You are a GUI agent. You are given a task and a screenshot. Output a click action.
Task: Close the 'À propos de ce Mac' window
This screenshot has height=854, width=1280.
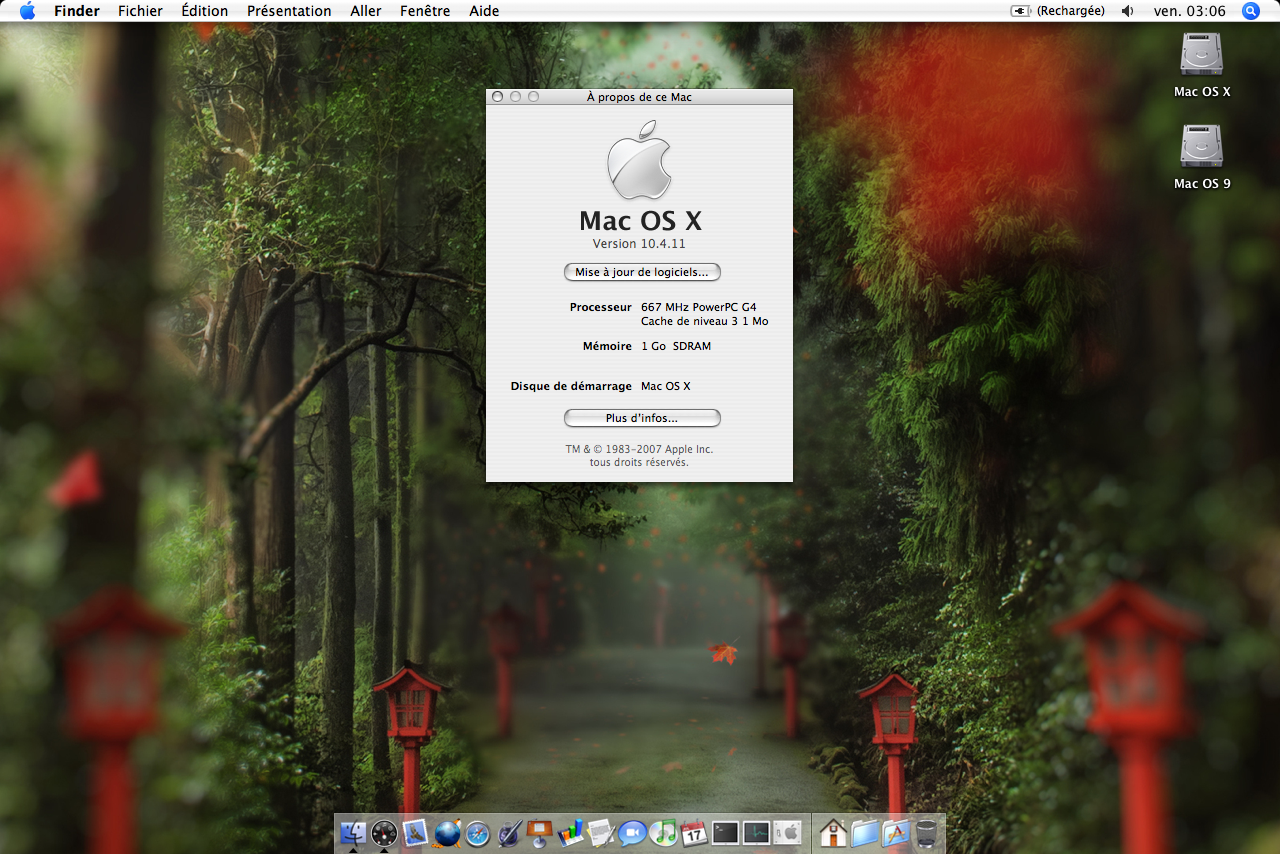[498, 97]
